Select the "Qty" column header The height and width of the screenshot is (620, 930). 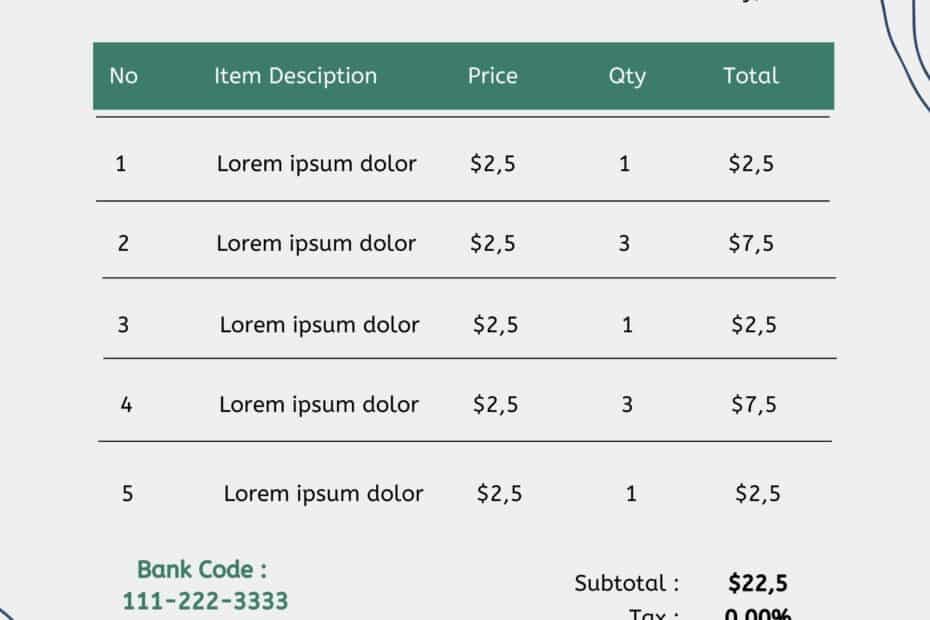pos(627,76)
